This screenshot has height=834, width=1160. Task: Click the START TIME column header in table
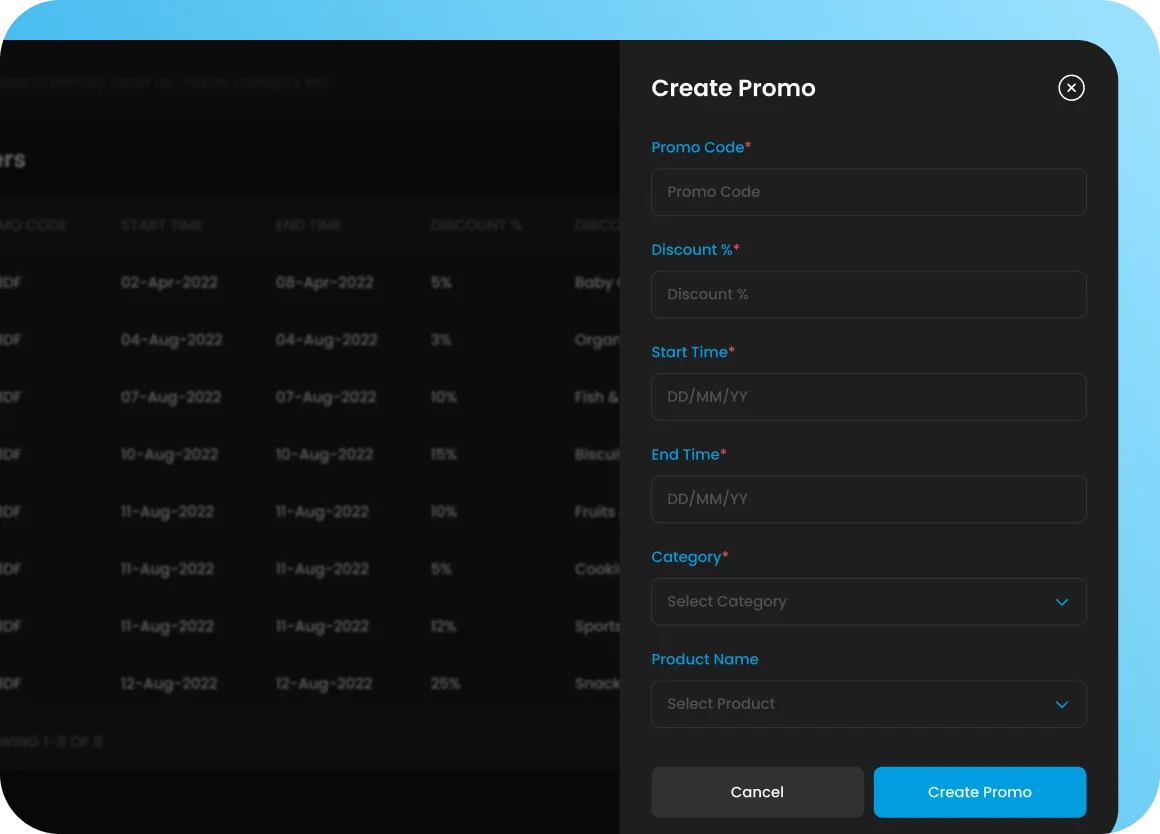tap(162, 225)
